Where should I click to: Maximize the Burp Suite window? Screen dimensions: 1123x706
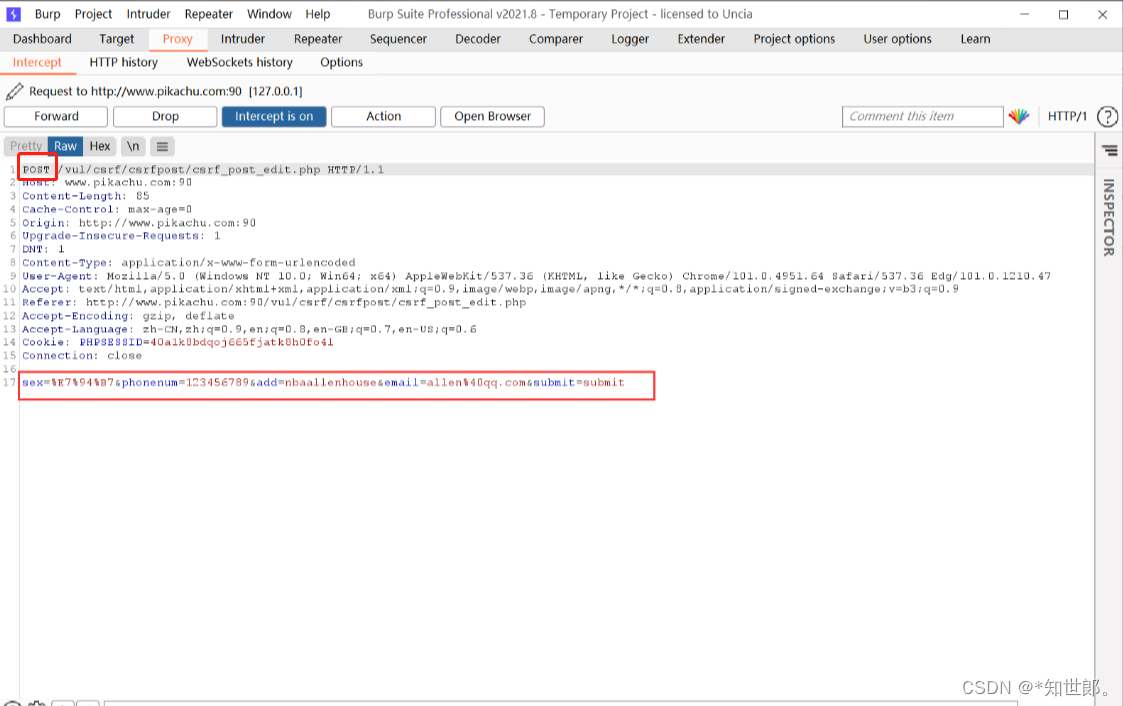coord(1064,14)
